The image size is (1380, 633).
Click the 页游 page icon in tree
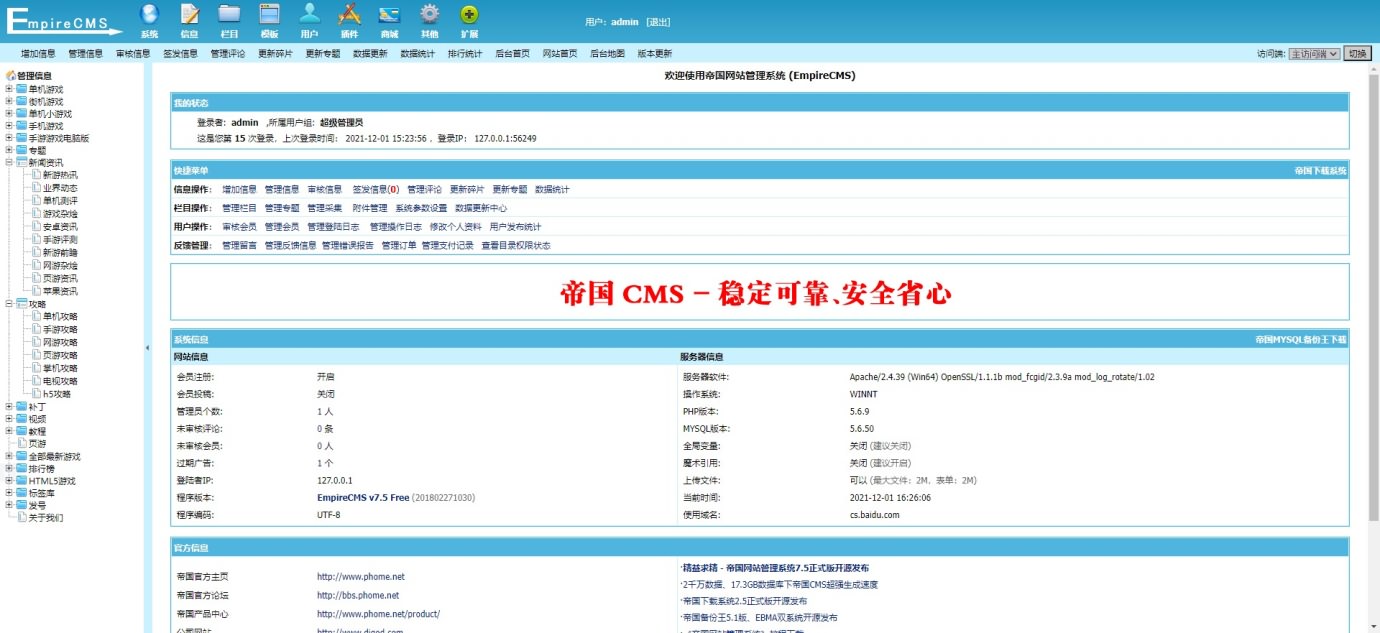point(22,442)
